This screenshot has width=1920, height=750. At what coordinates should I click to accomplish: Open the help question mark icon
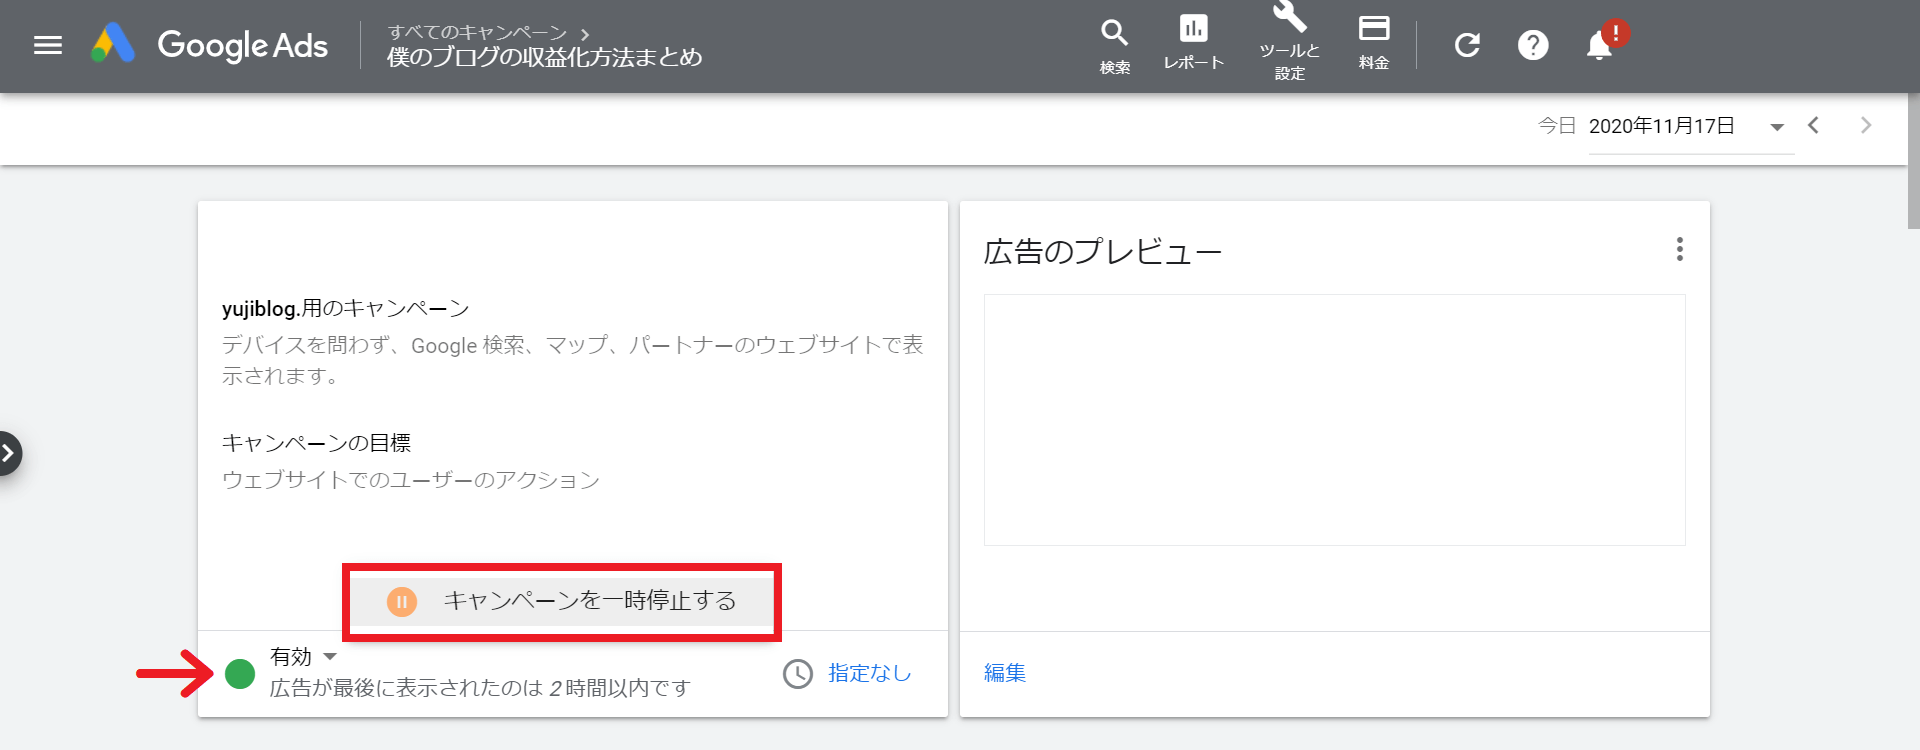1532,45
